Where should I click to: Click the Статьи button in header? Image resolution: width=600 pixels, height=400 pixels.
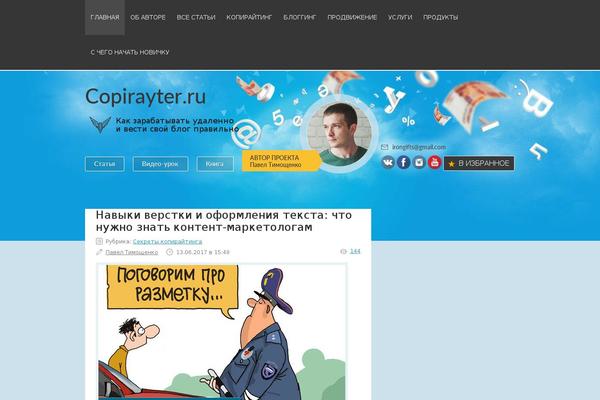(x=104, y=164)
